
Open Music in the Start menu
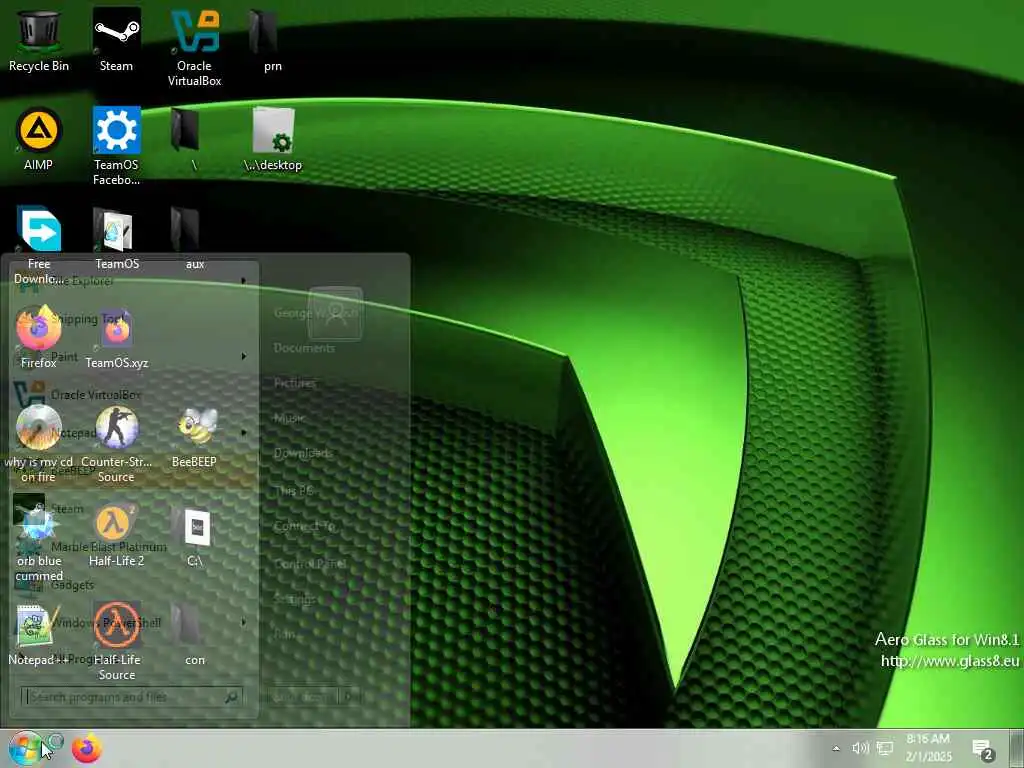click(x=289, y=418)
